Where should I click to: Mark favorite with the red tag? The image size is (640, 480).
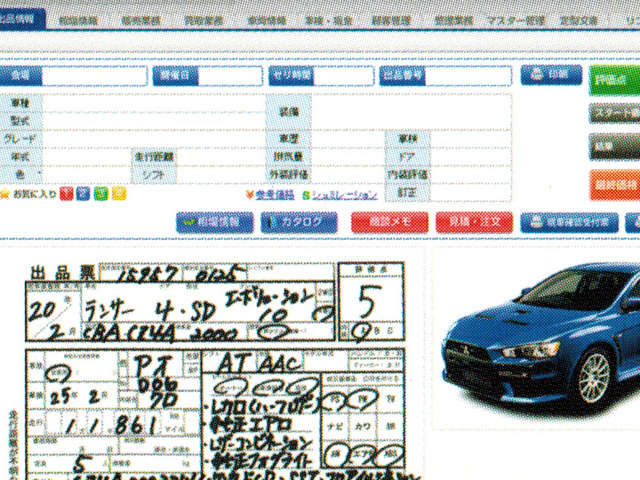pos(66,194)
